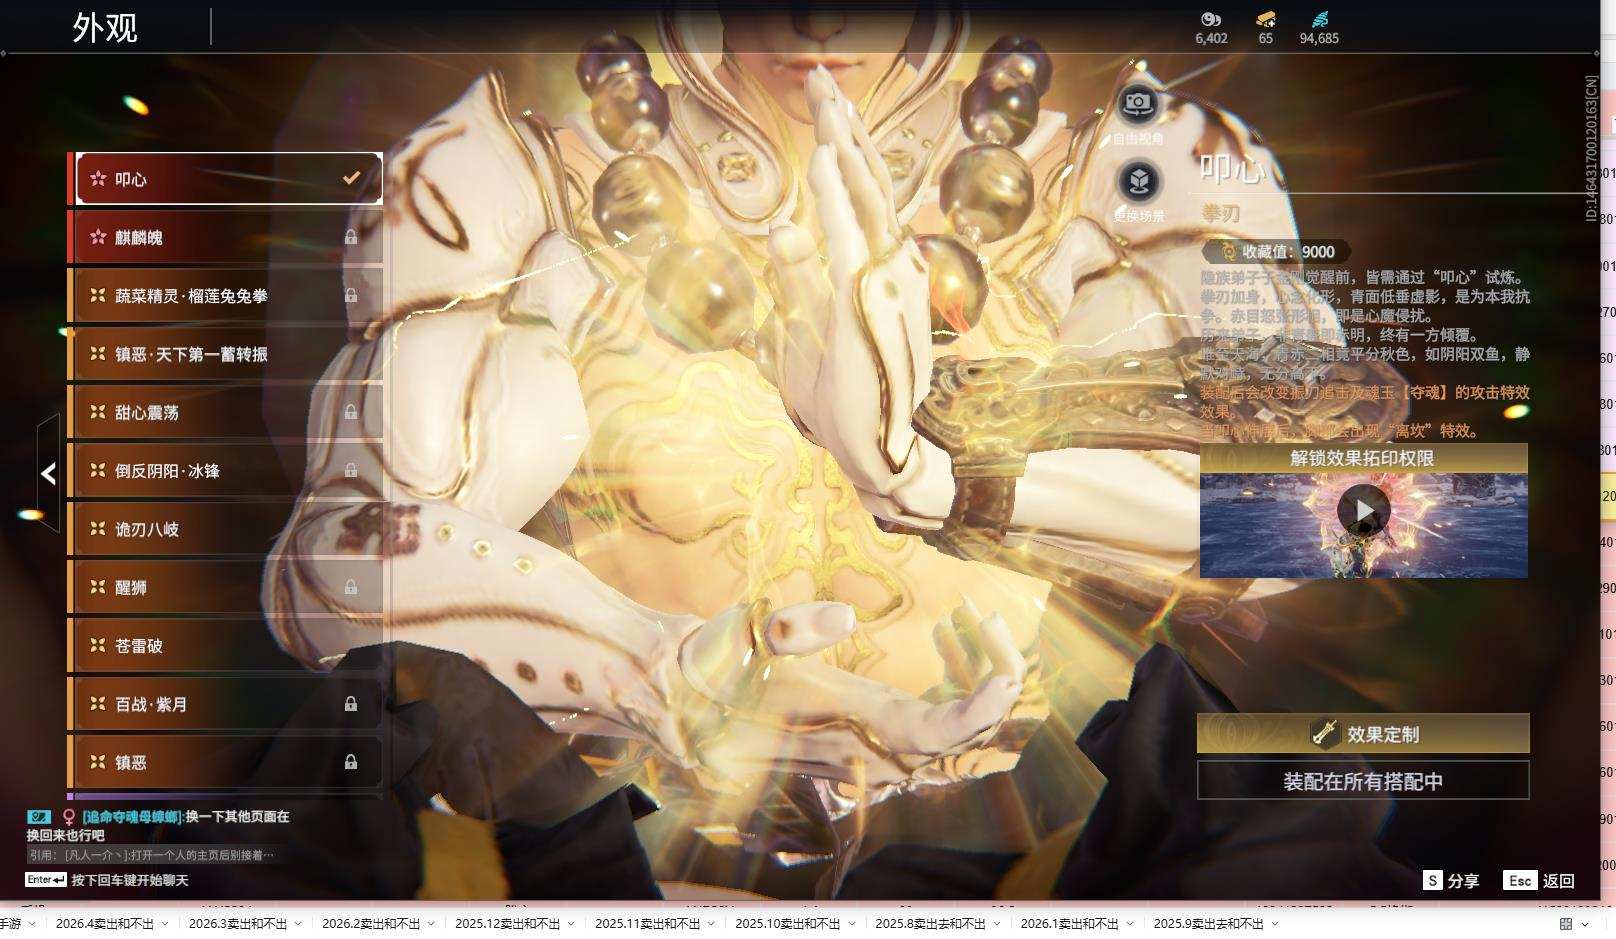Click the S 分享 share button
The image size is (1616, 939).
(1451, 880)
